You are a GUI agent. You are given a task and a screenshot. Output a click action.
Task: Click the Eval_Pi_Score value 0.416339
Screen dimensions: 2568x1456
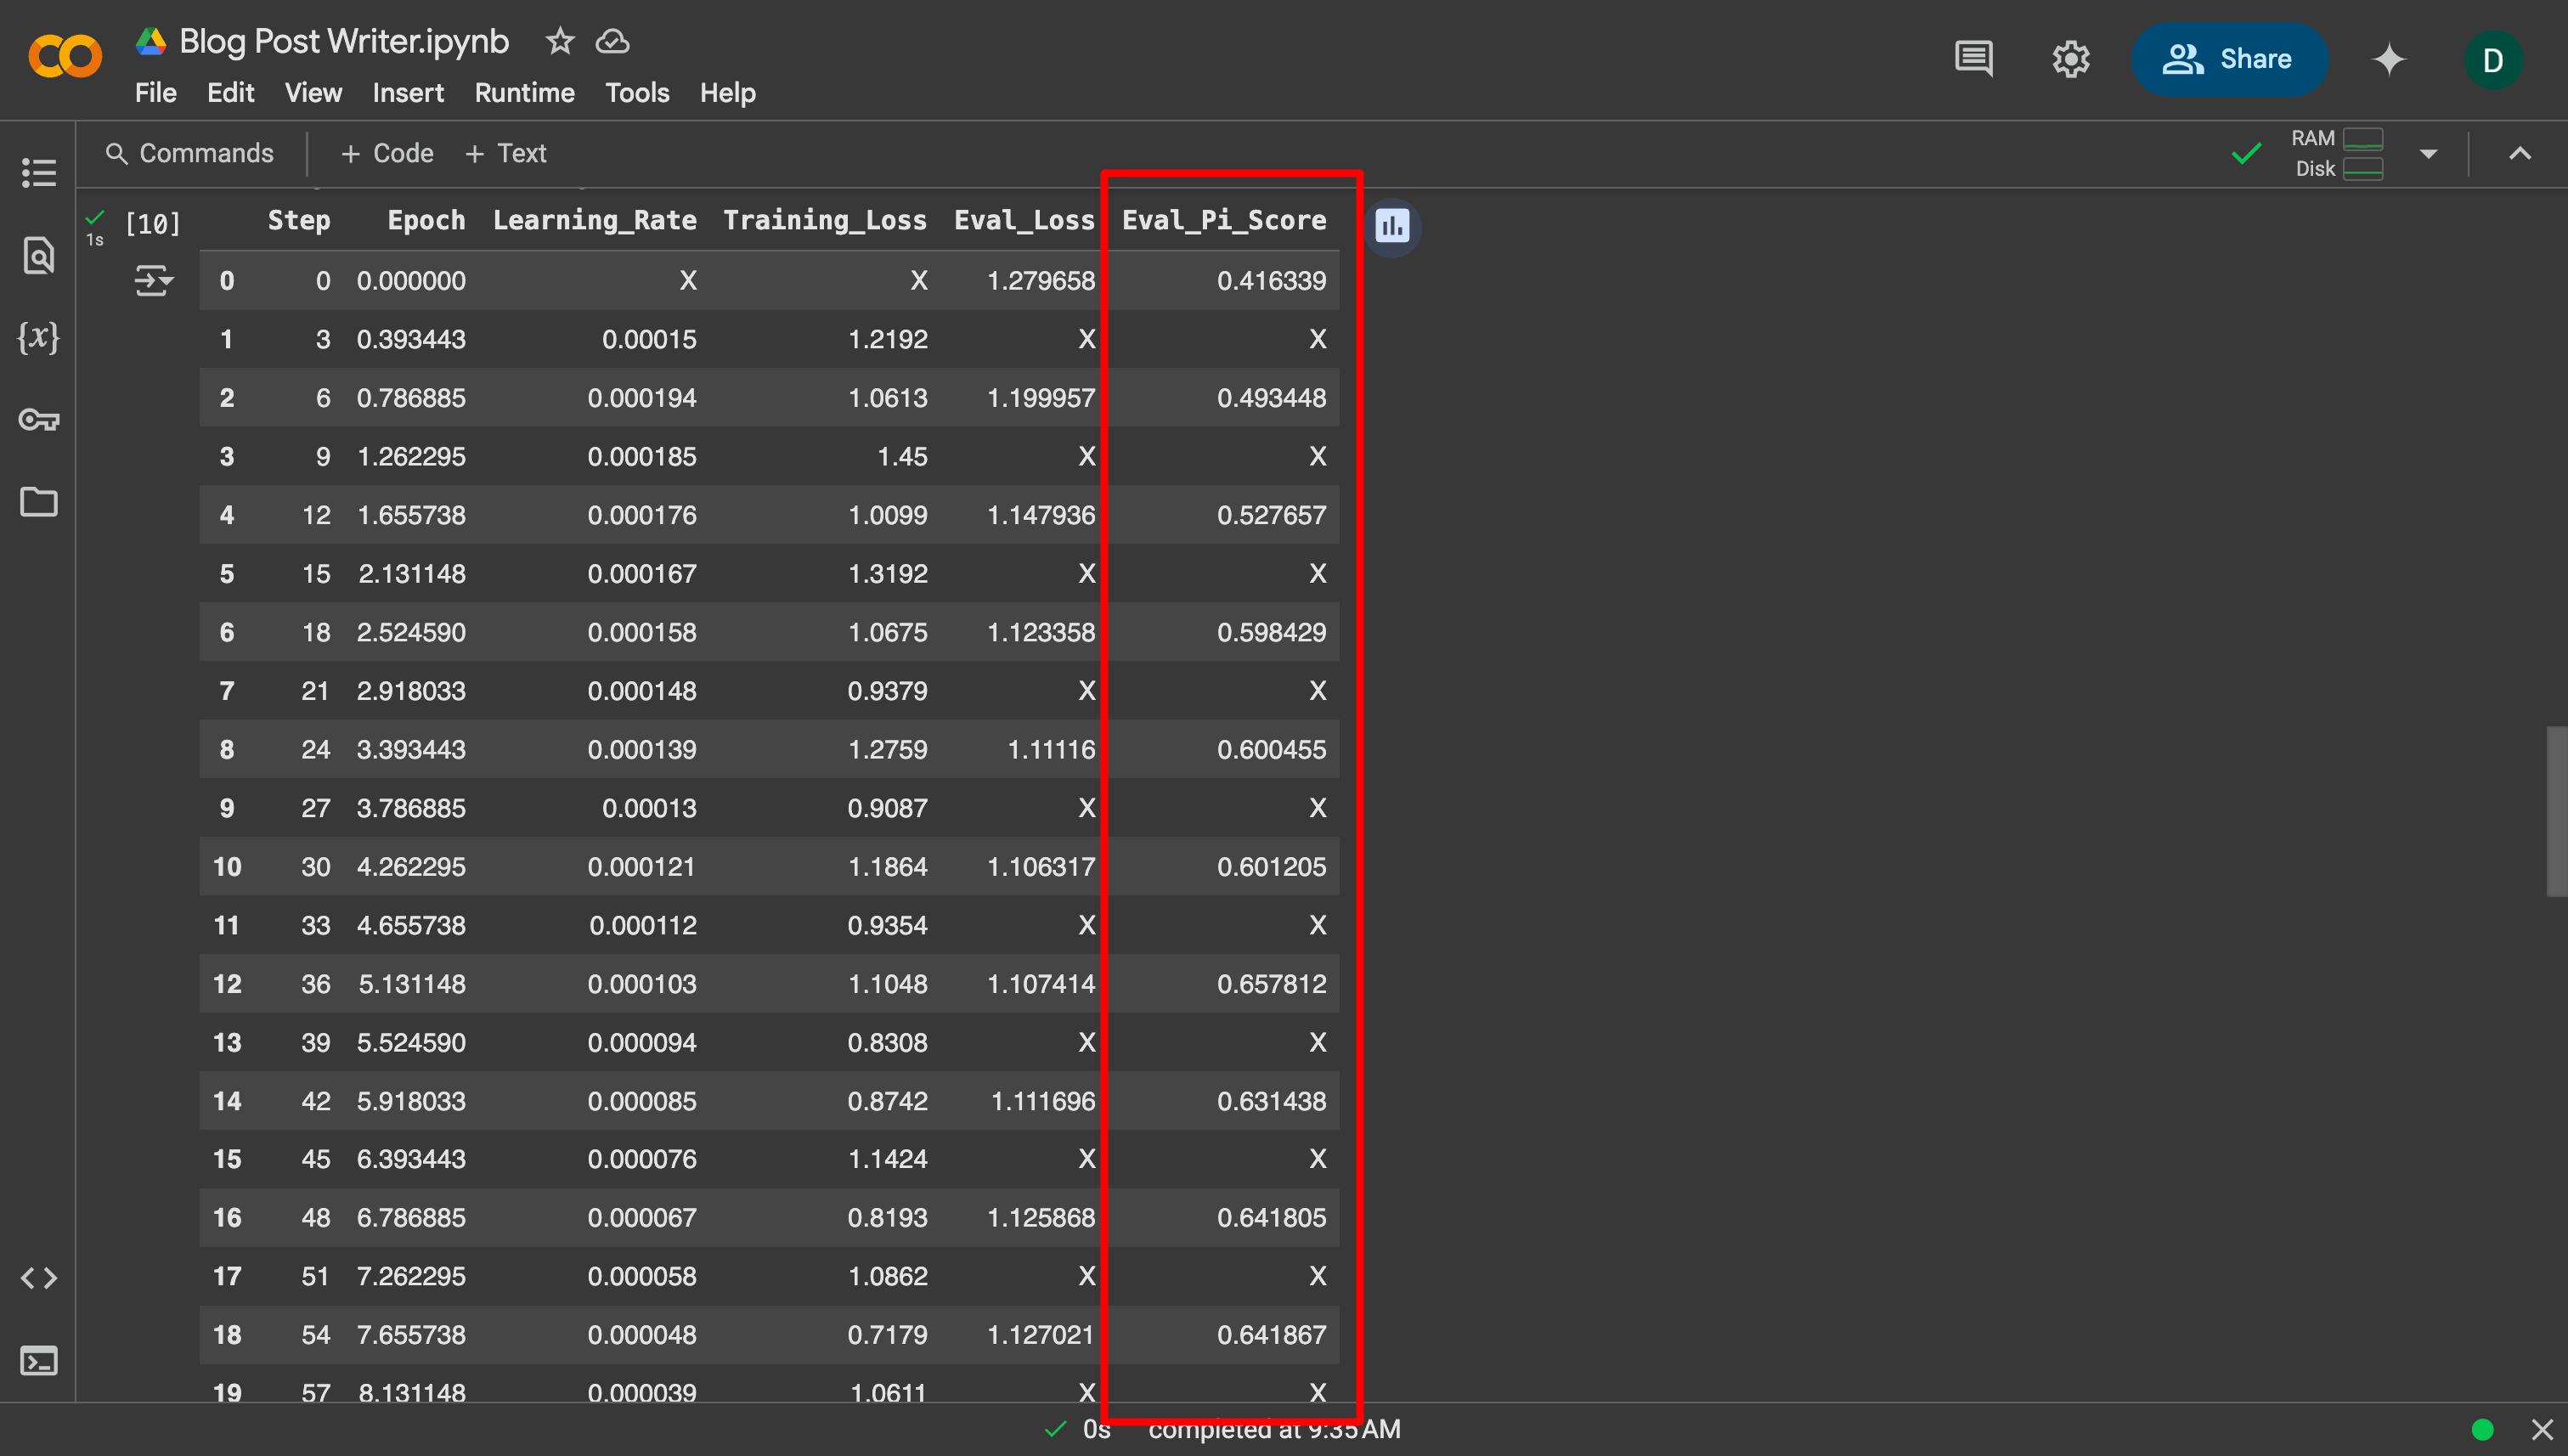tap(1271, 281)
